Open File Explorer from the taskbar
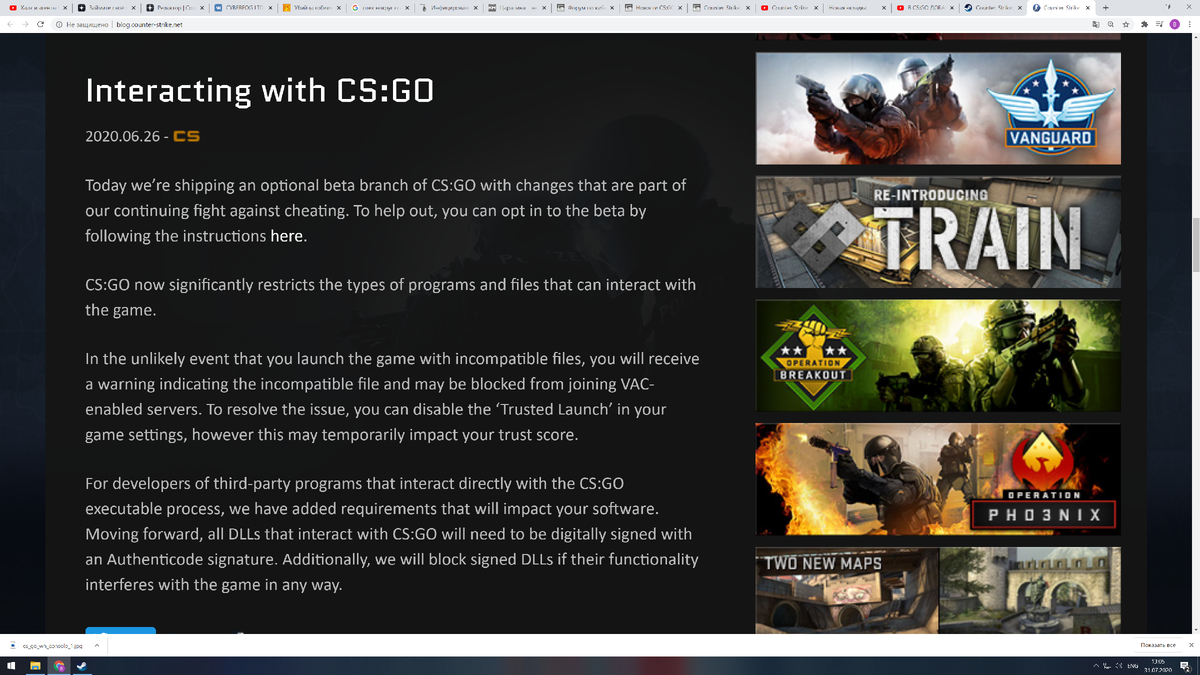The width and height of the screenshot is (1200, 675). [x=35, y=666]
